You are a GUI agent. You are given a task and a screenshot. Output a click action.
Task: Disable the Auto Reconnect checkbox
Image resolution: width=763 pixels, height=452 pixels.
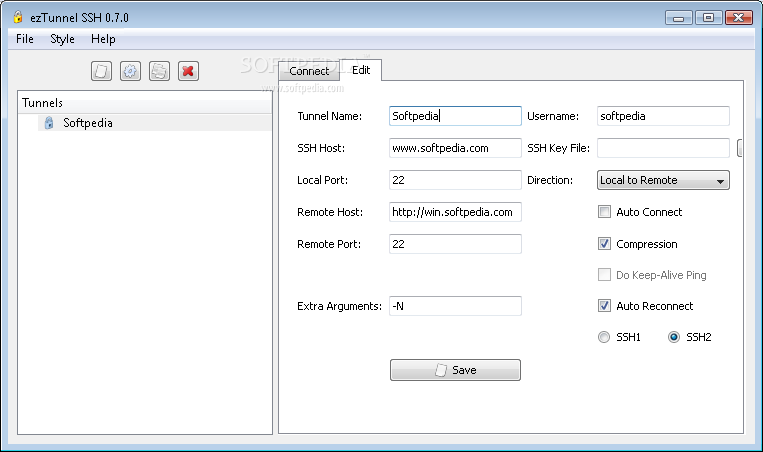[x=604, y=306]
